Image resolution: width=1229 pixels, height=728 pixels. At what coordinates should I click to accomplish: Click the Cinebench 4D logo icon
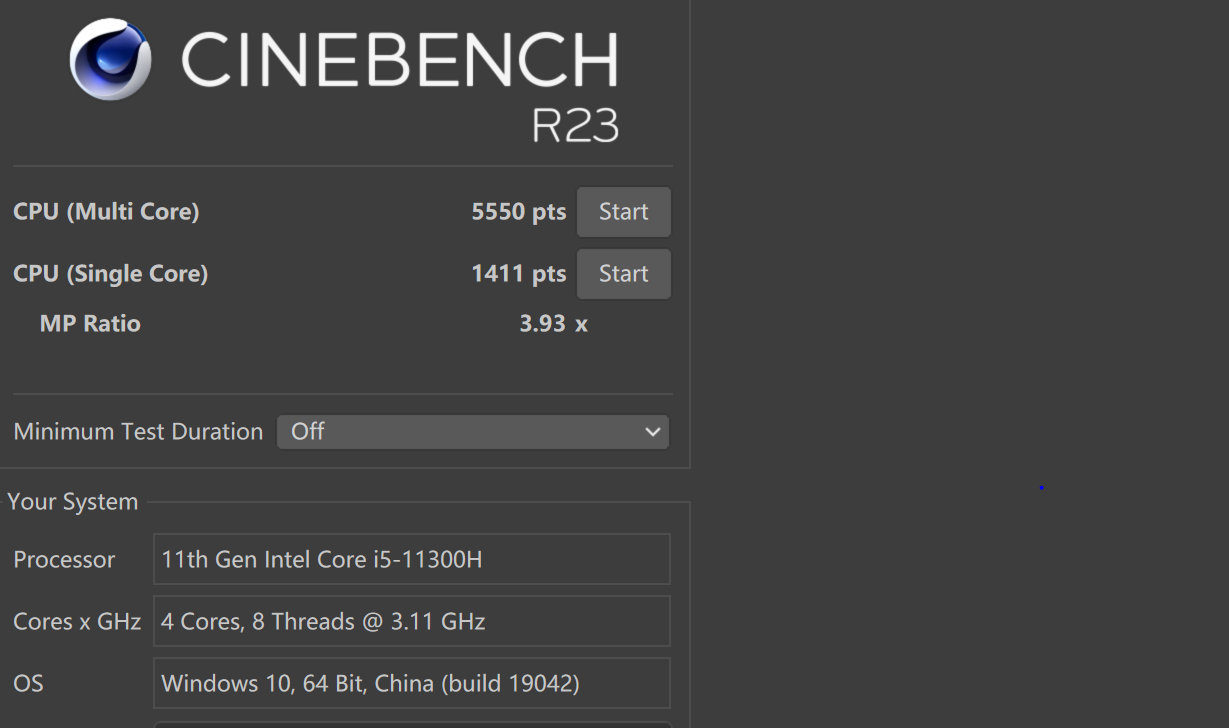[108, 59]
